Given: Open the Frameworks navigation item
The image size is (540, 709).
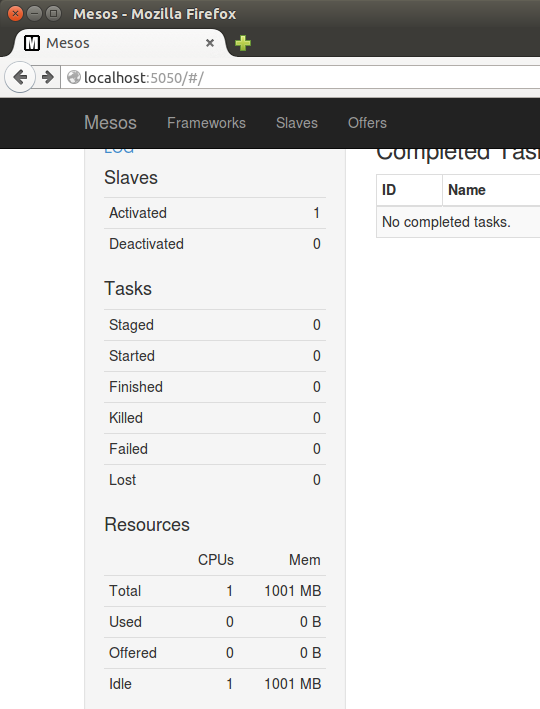Looking at the screenshot, I should click(x=206, y=123).
